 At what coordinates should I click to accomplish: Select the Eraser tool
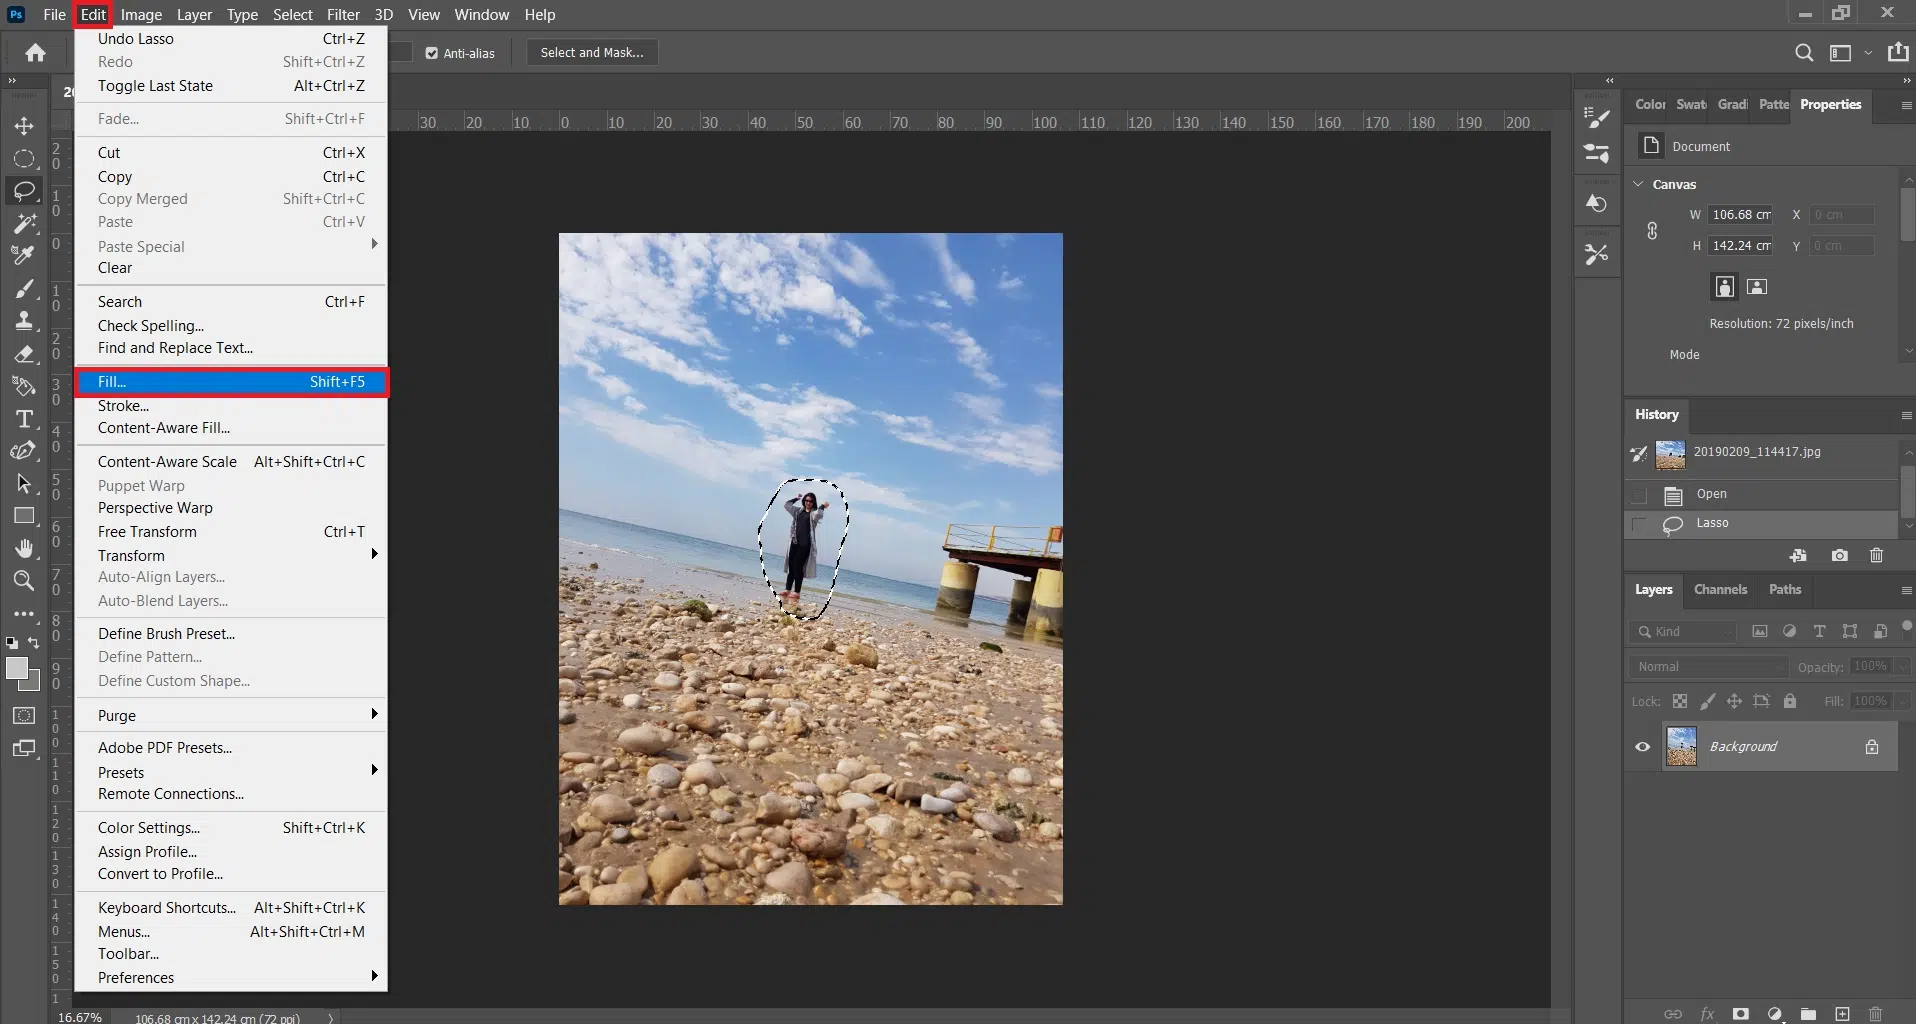[24, 355]
